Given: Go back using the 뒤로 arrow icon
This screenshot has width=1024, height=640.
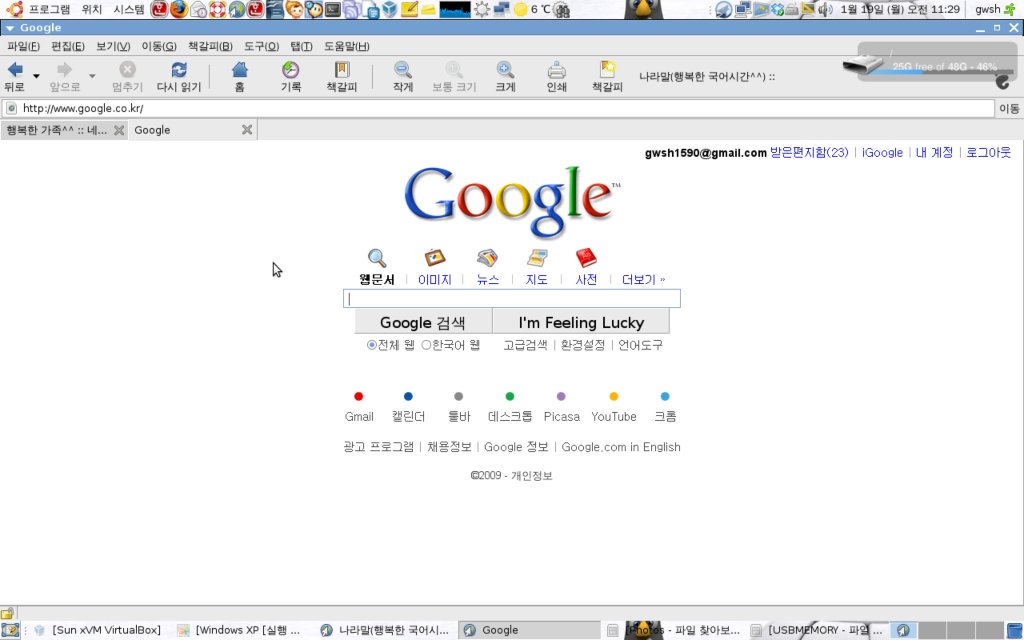Looking at the screenshot, I should 15,70.
